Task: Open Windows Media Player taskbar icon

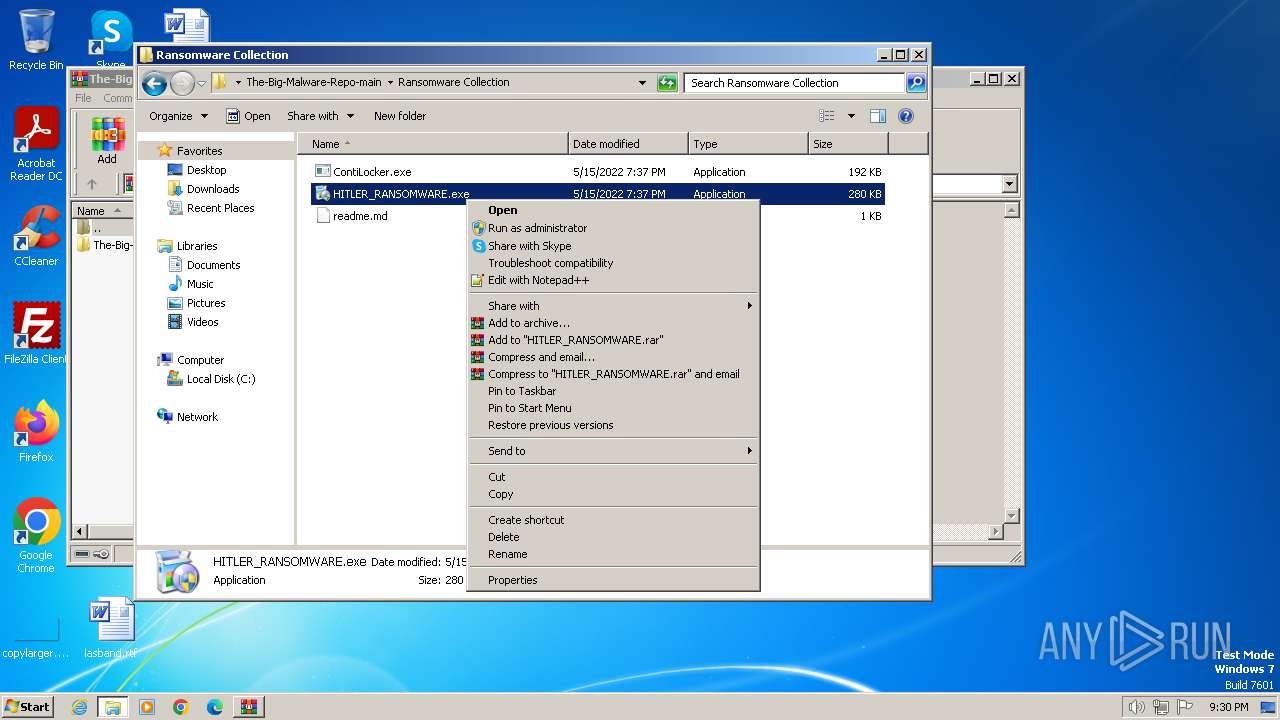Action: pyautogui.click(x=147, y=707)
